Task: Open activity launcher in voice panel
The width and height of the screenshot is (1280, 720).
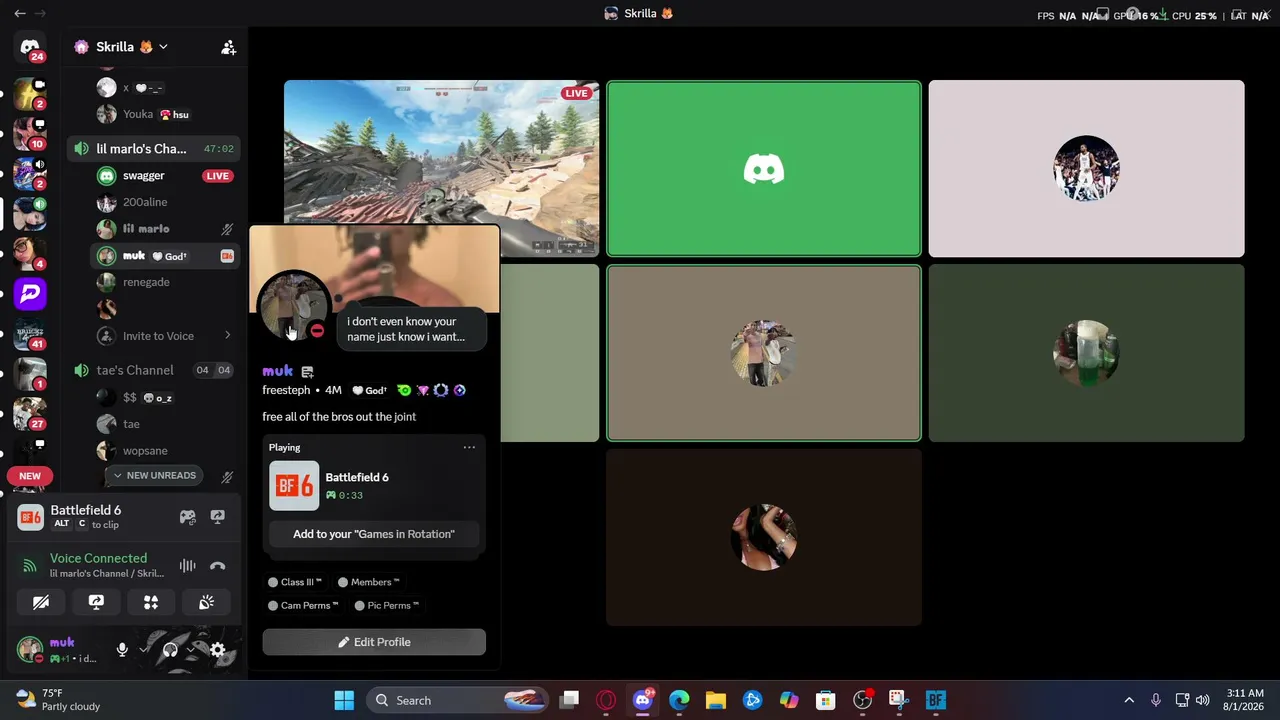Action: coord(151,602)
